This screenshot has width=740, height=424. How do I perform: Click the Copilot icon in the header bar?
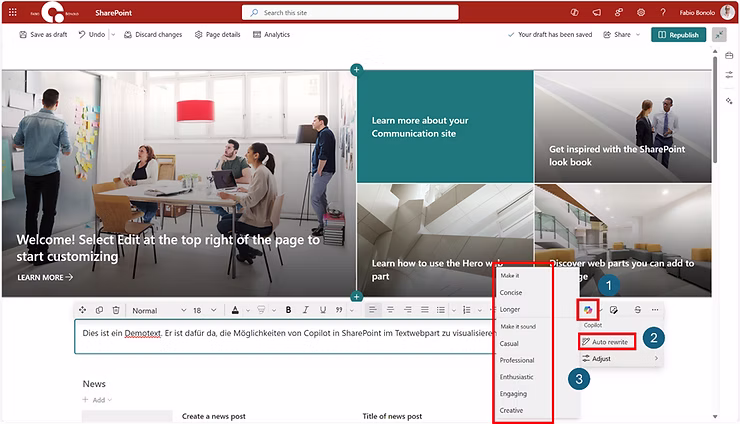[x=574, y=13]
